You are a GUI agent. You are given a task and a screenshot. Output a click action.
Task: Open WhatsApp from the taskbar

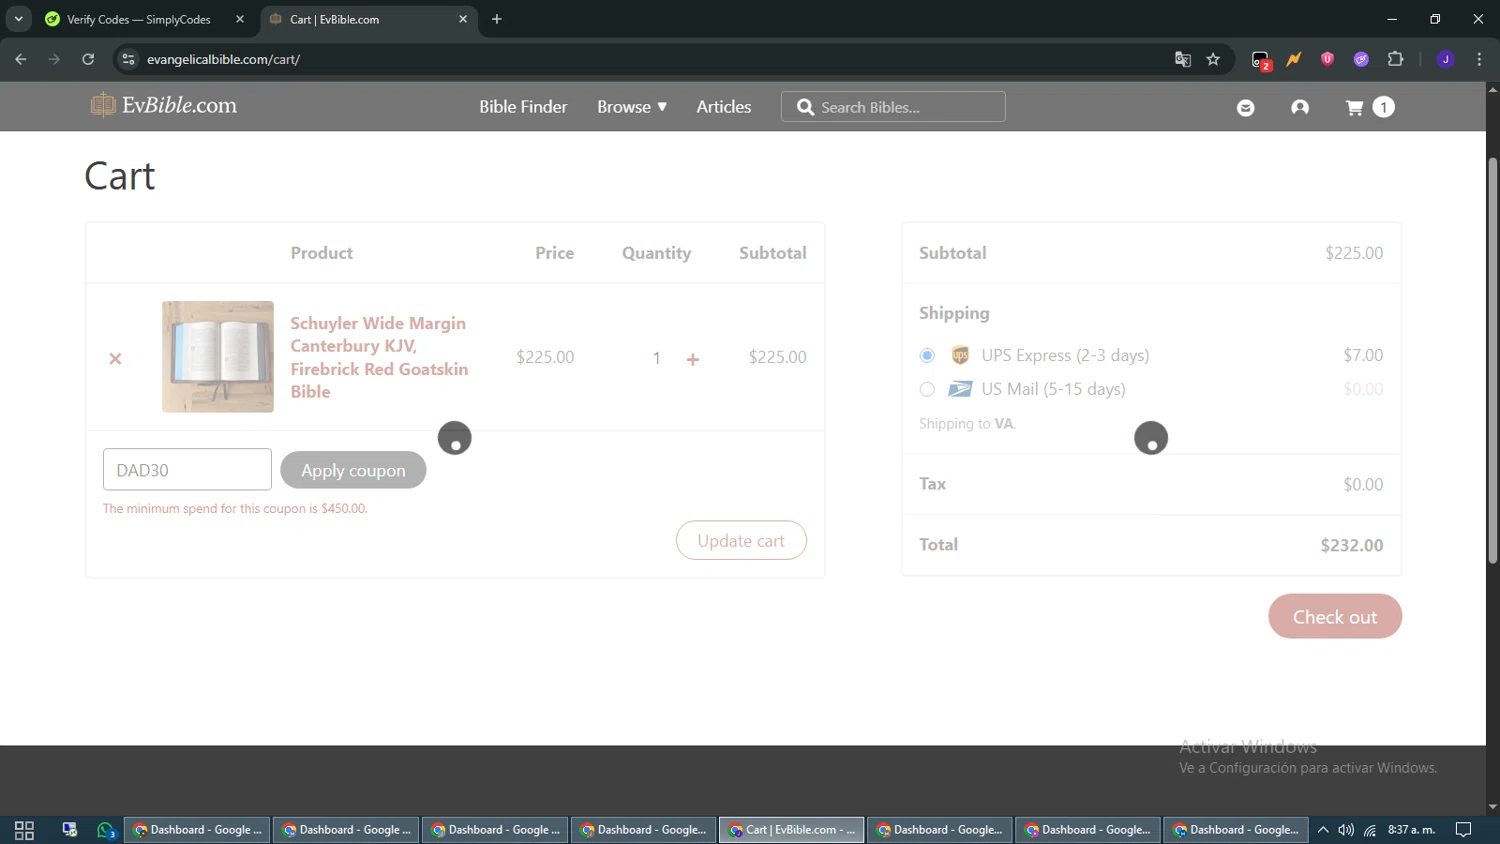click(106, 830)
